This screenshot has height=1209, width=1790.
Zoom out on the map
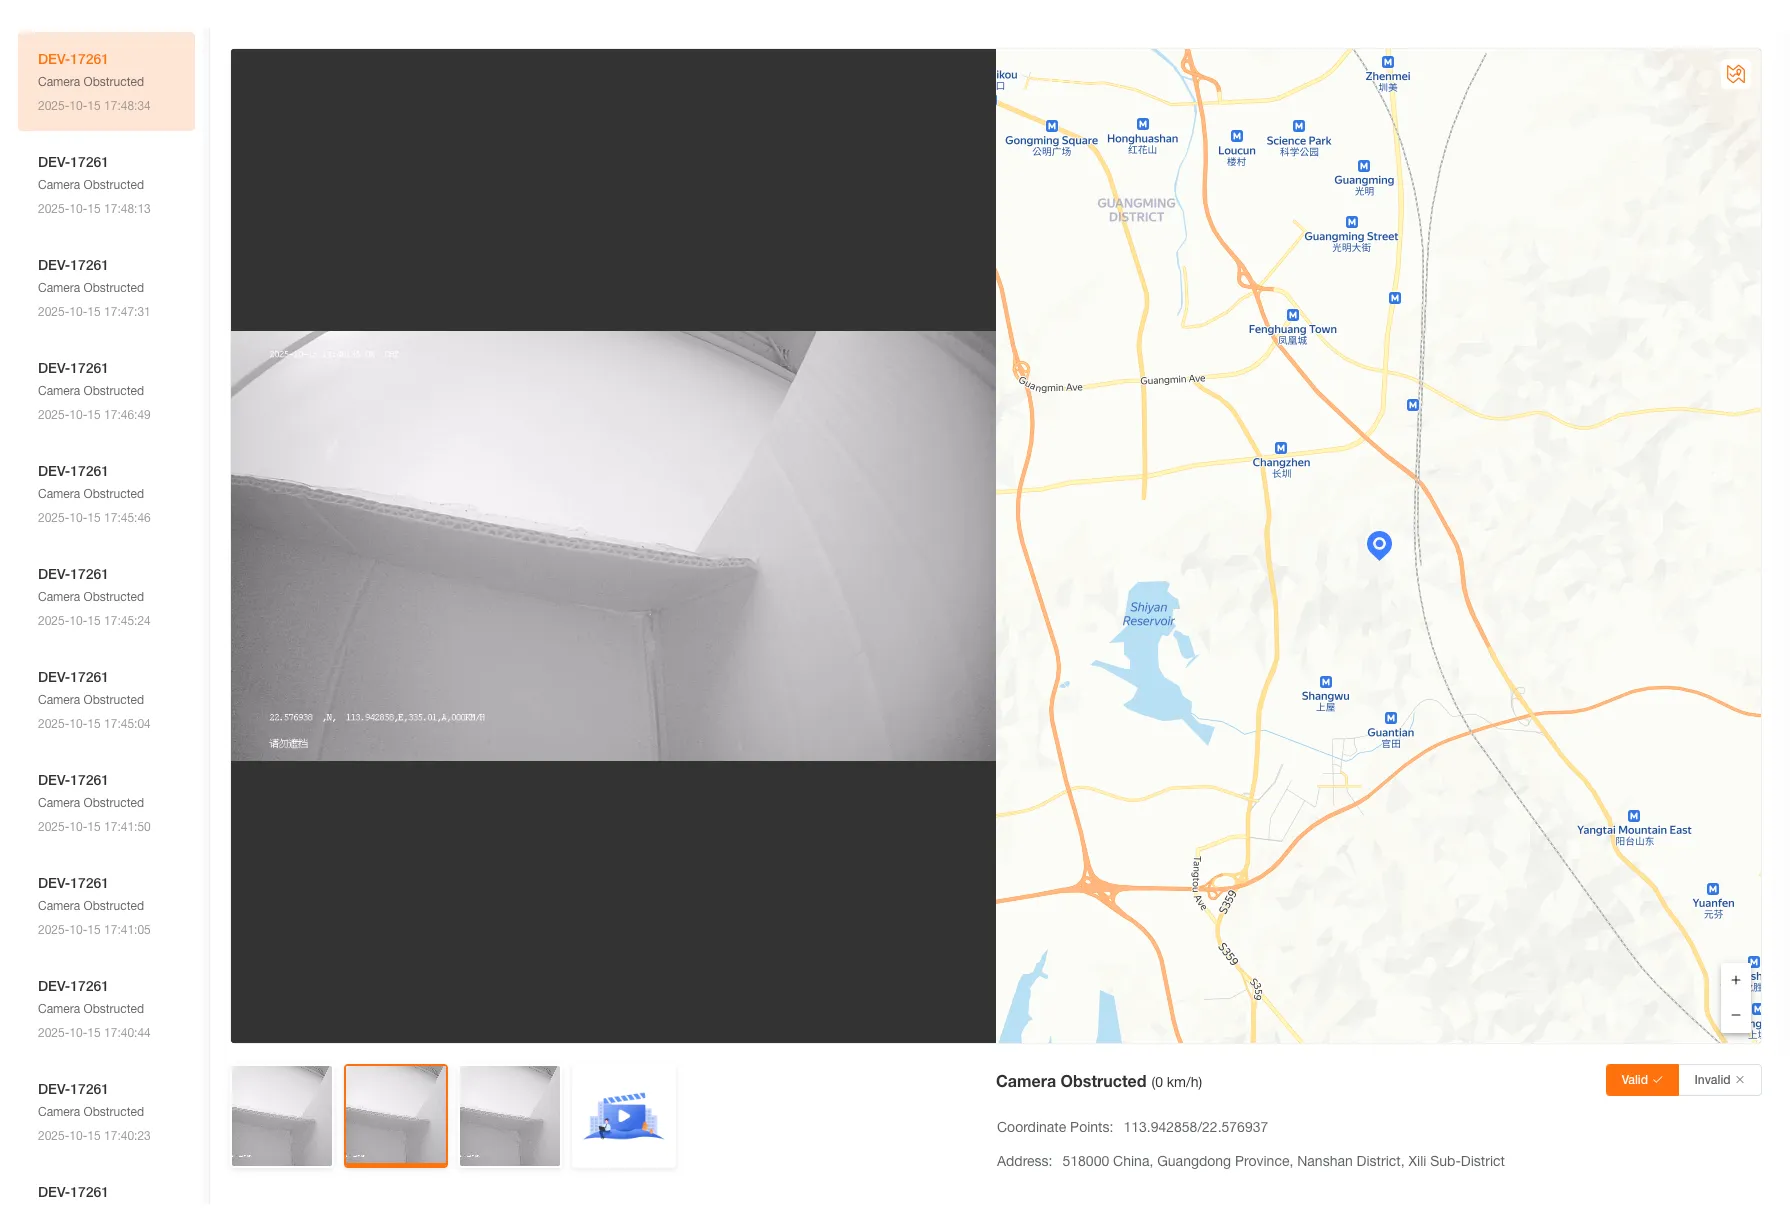point(1735,1014)
